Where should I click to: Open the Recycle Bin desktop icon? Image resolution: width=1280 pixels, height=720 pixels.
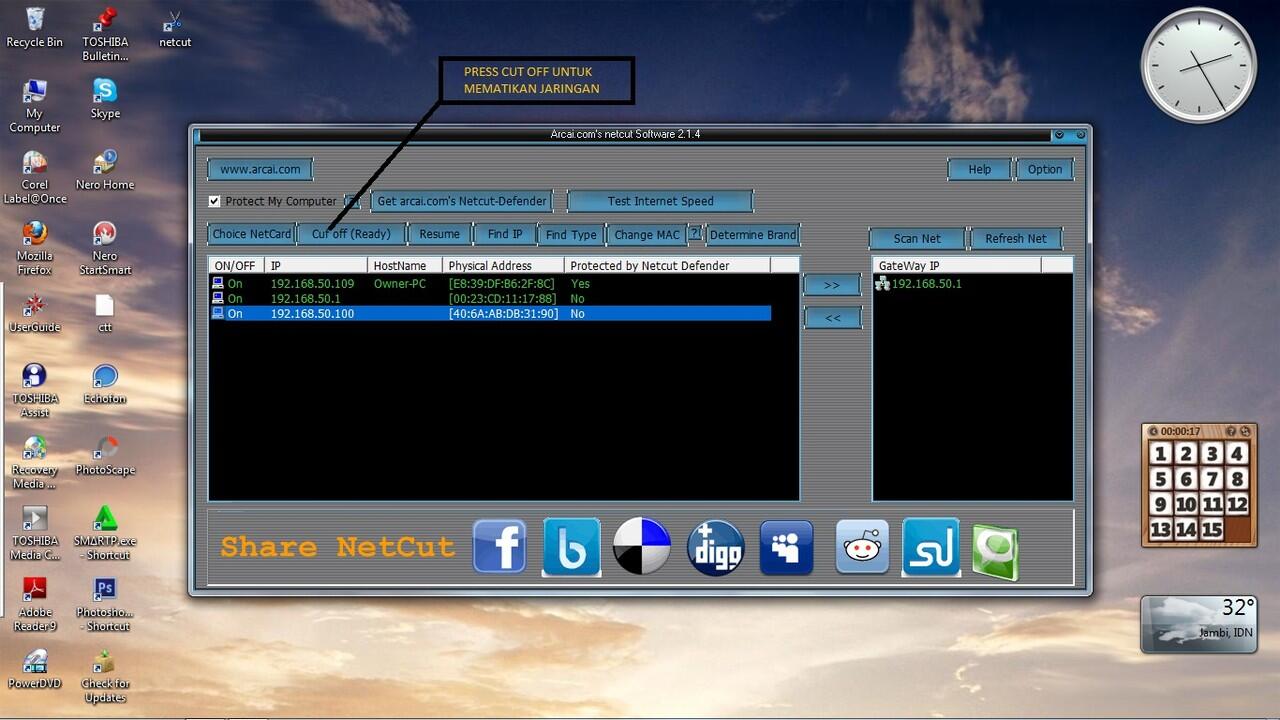point(34,27)
